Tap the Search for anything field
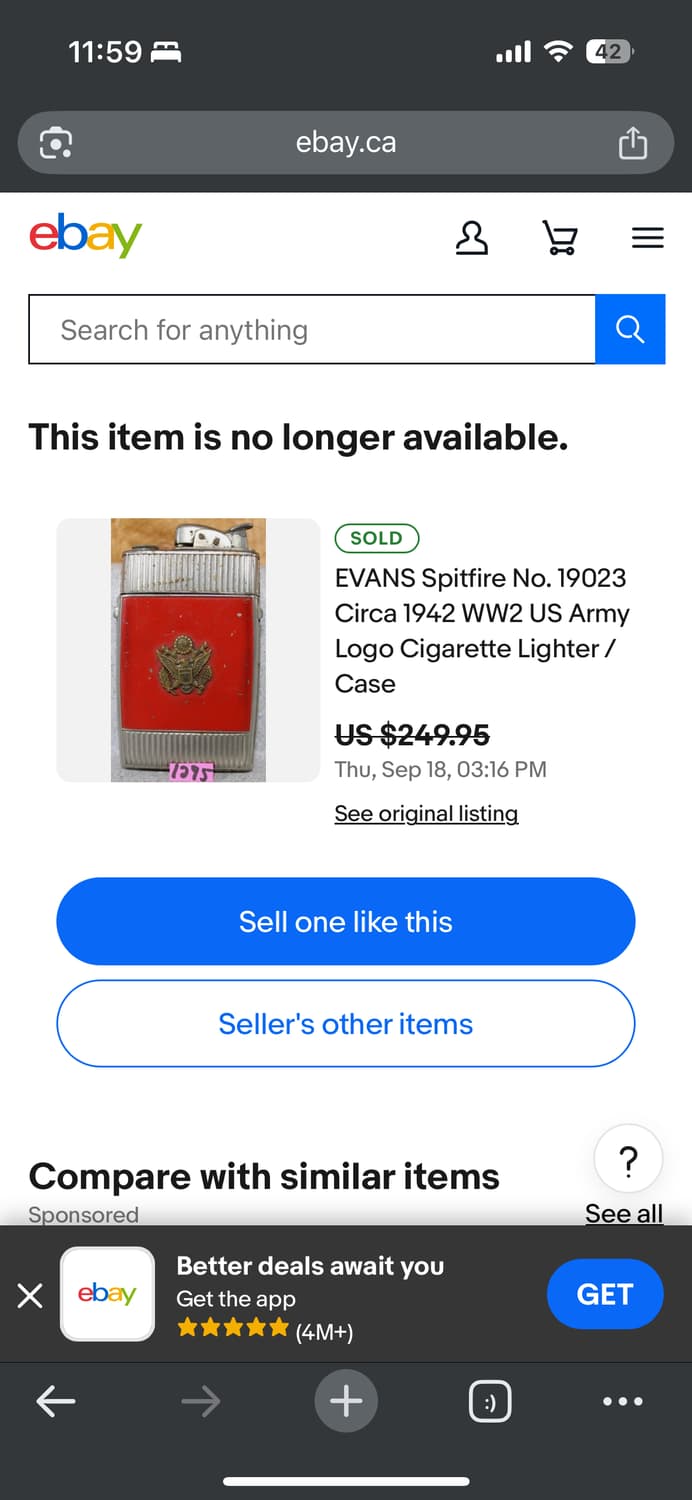This screenshot has width=692, height=1500. point(300,329)
